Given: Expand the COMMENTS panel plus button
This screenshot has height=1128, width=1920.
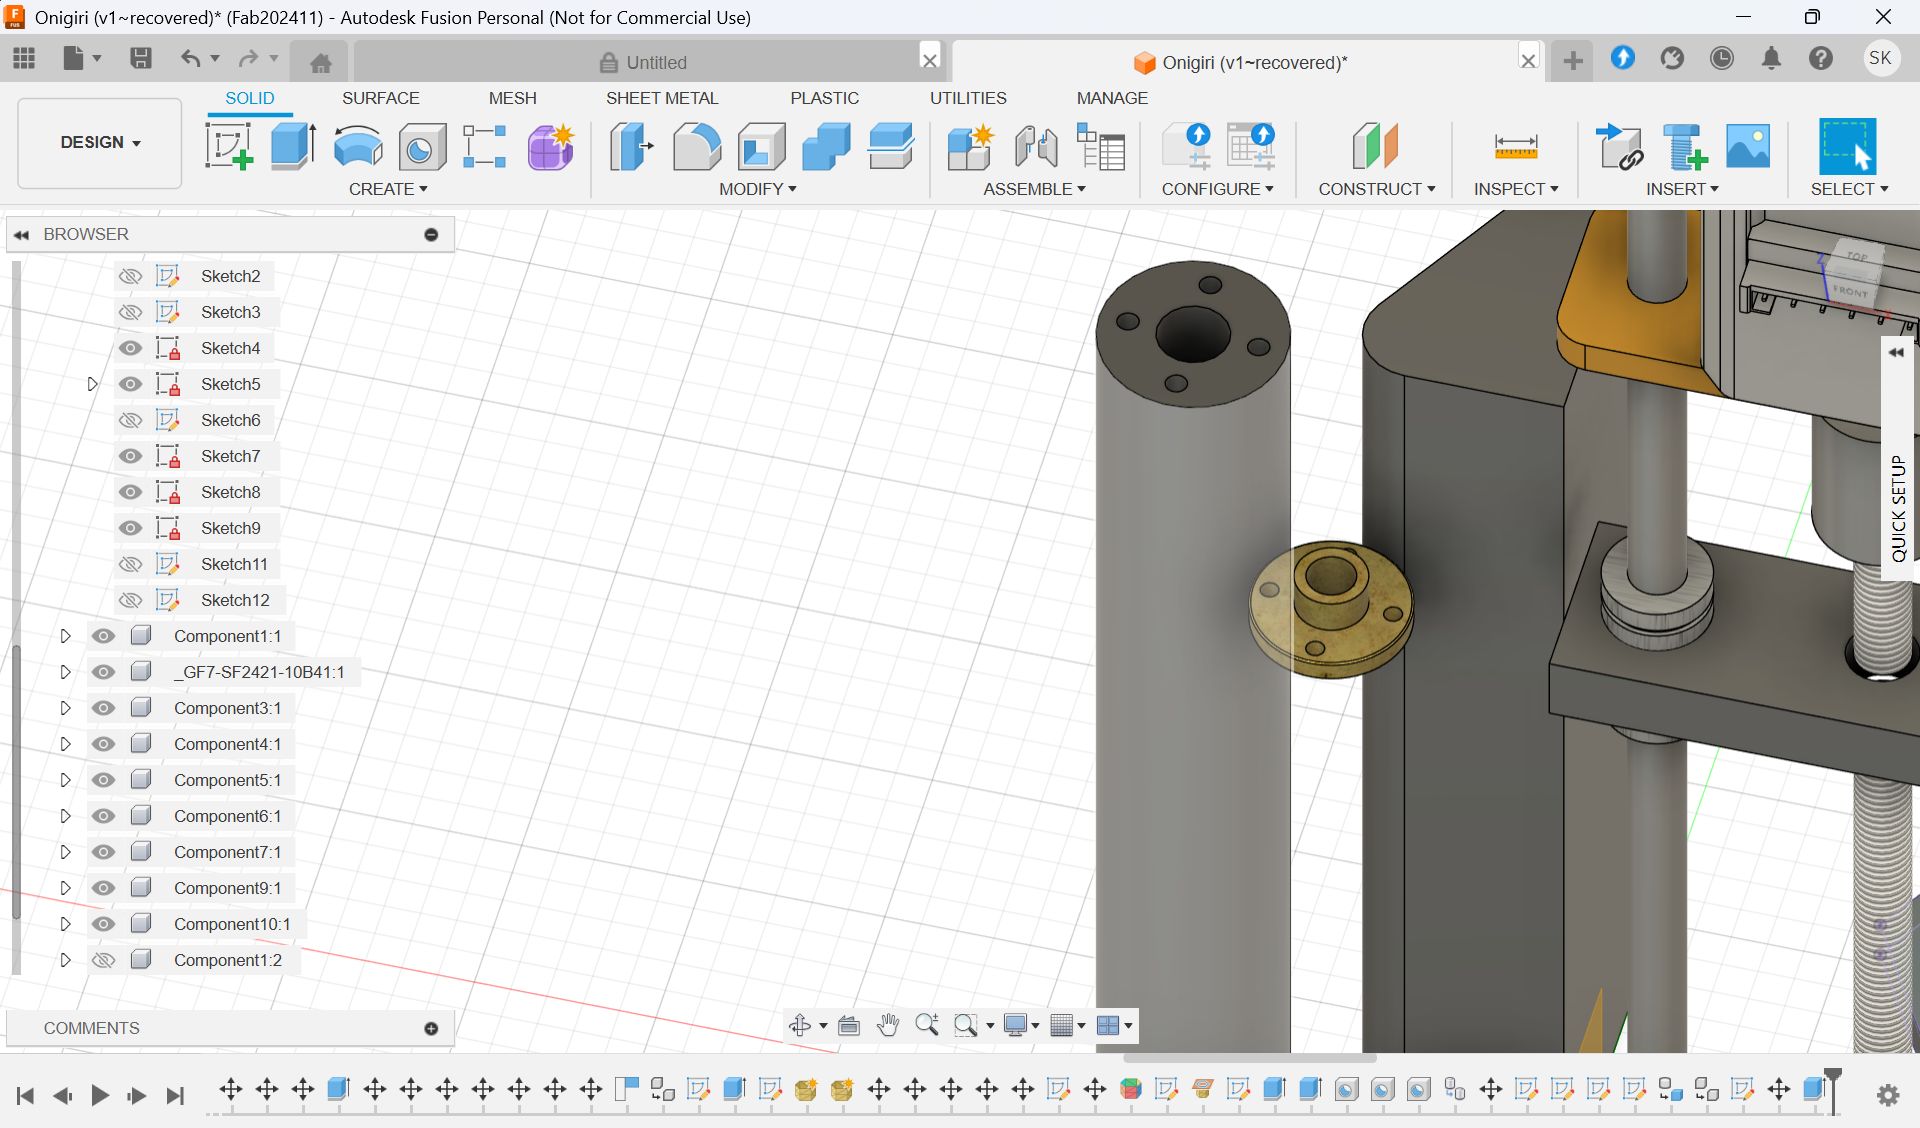Looking at the screenshot, I should click(x=431, y=1028).
